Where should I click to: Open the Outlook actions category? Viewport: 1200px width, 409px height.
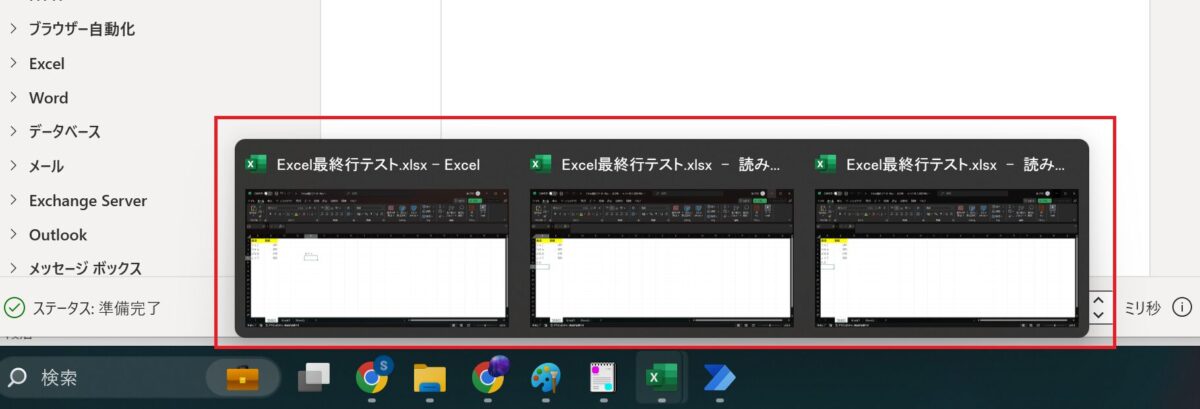pos(58,235)
